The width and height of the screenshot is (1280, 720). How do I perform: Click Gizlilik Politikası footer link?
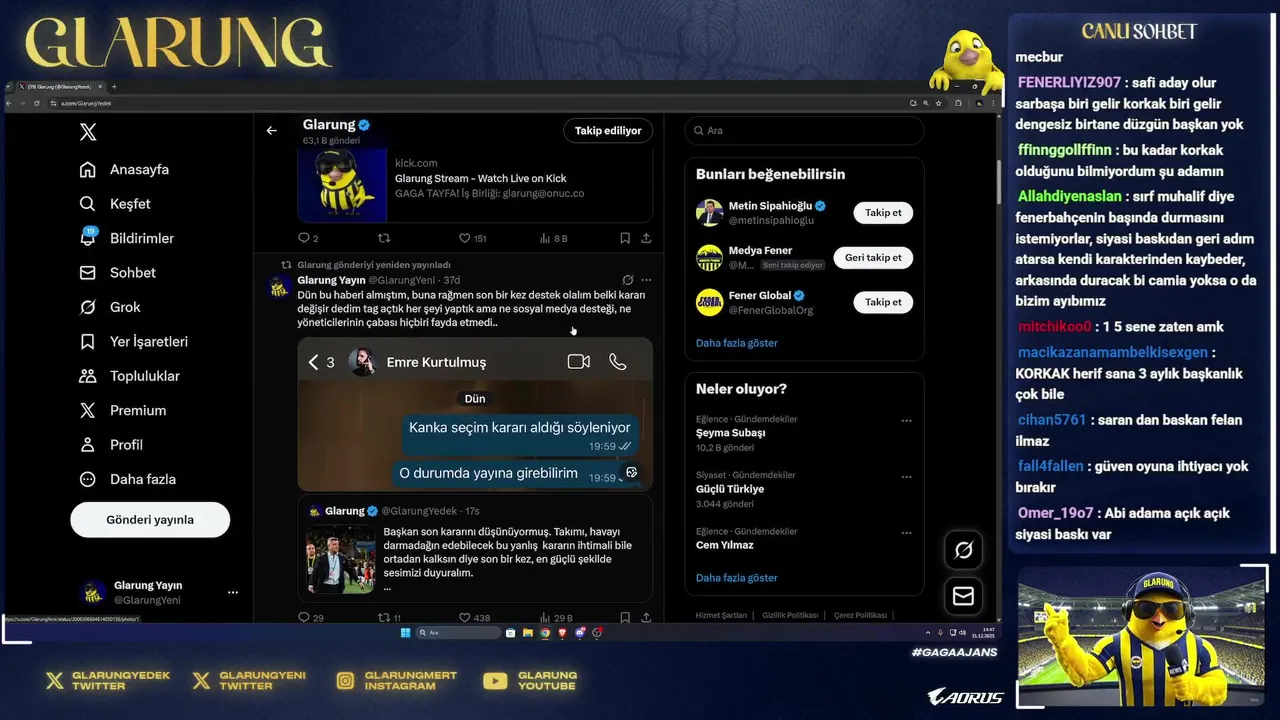click(x=790, y=615)
